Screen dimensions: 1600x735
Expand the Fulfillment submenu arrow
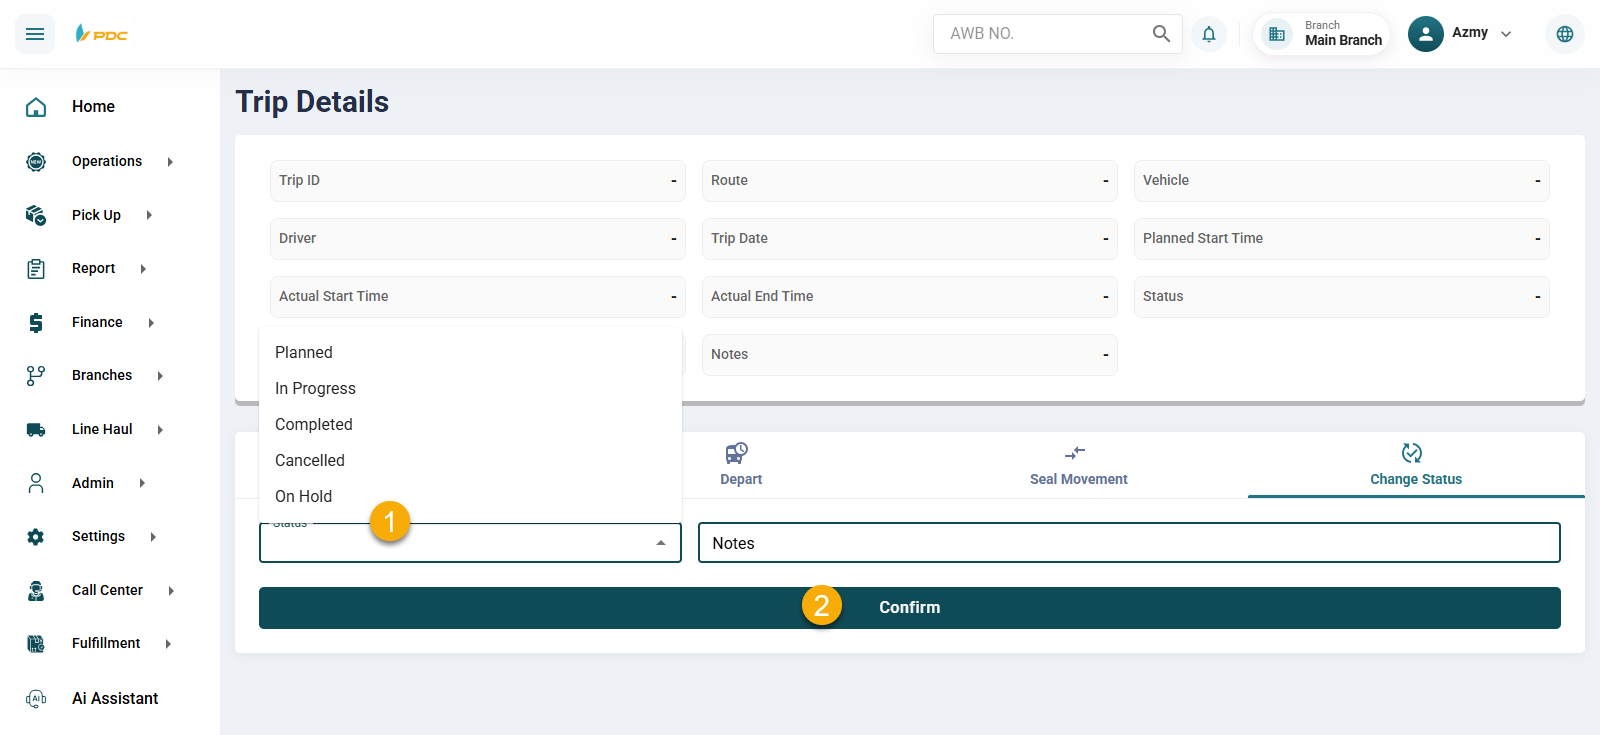168,644
